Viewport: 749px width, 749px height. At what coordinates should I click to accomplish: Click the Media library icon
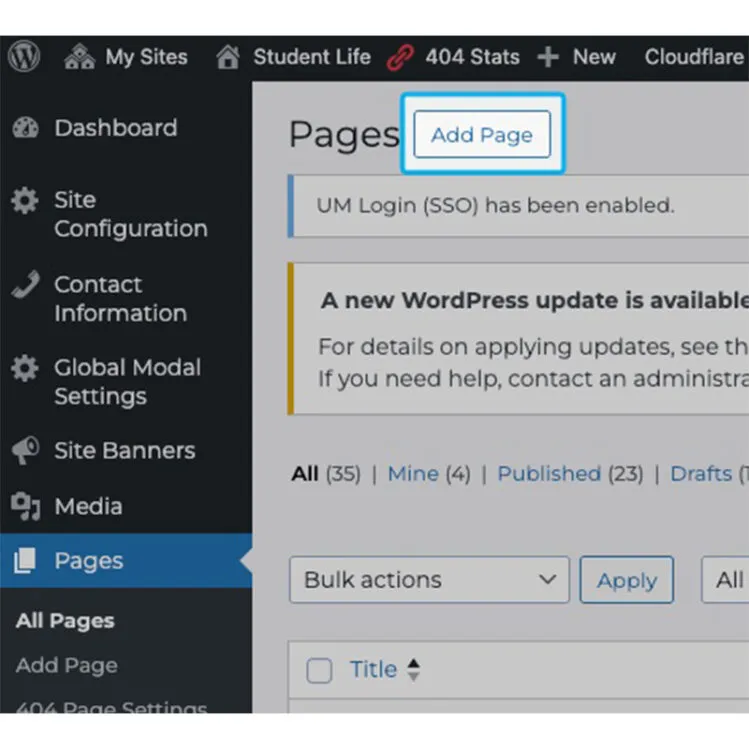point(25,506)
